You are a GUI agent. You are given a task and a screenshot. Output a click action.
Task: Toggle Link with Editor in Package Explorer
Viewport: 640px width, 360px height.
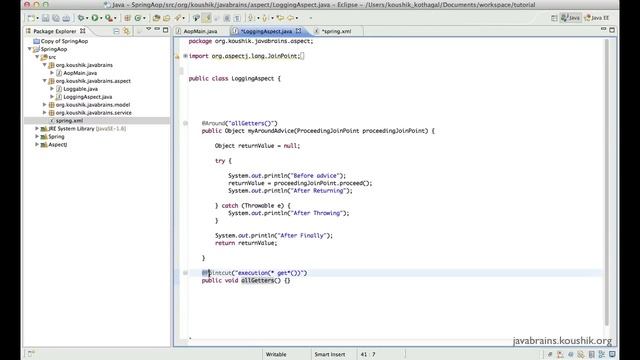point(127,31)
